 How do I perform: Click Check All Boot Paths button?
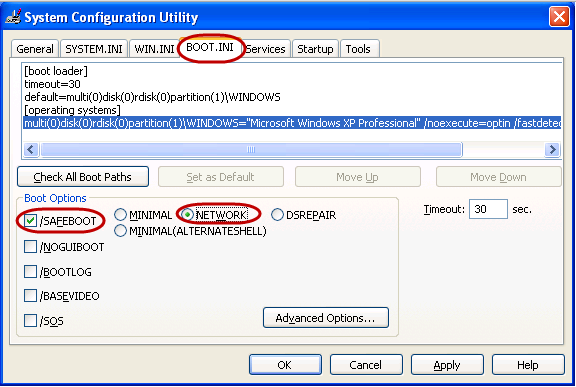point(83,177)
